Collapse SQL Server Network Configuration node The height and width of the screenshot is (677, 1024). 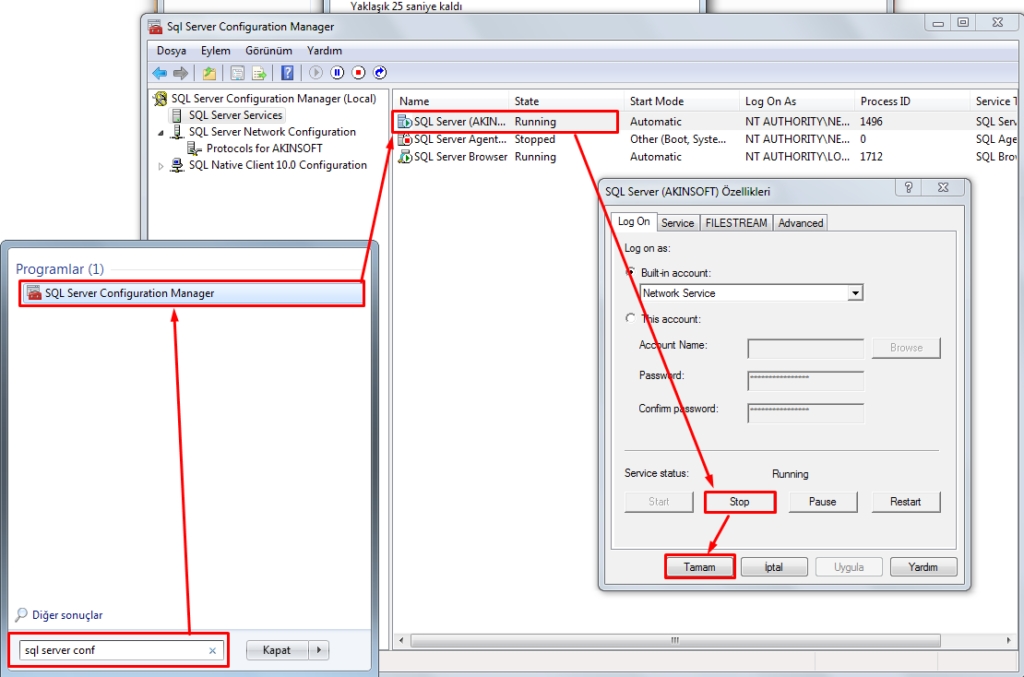point(161,132)
